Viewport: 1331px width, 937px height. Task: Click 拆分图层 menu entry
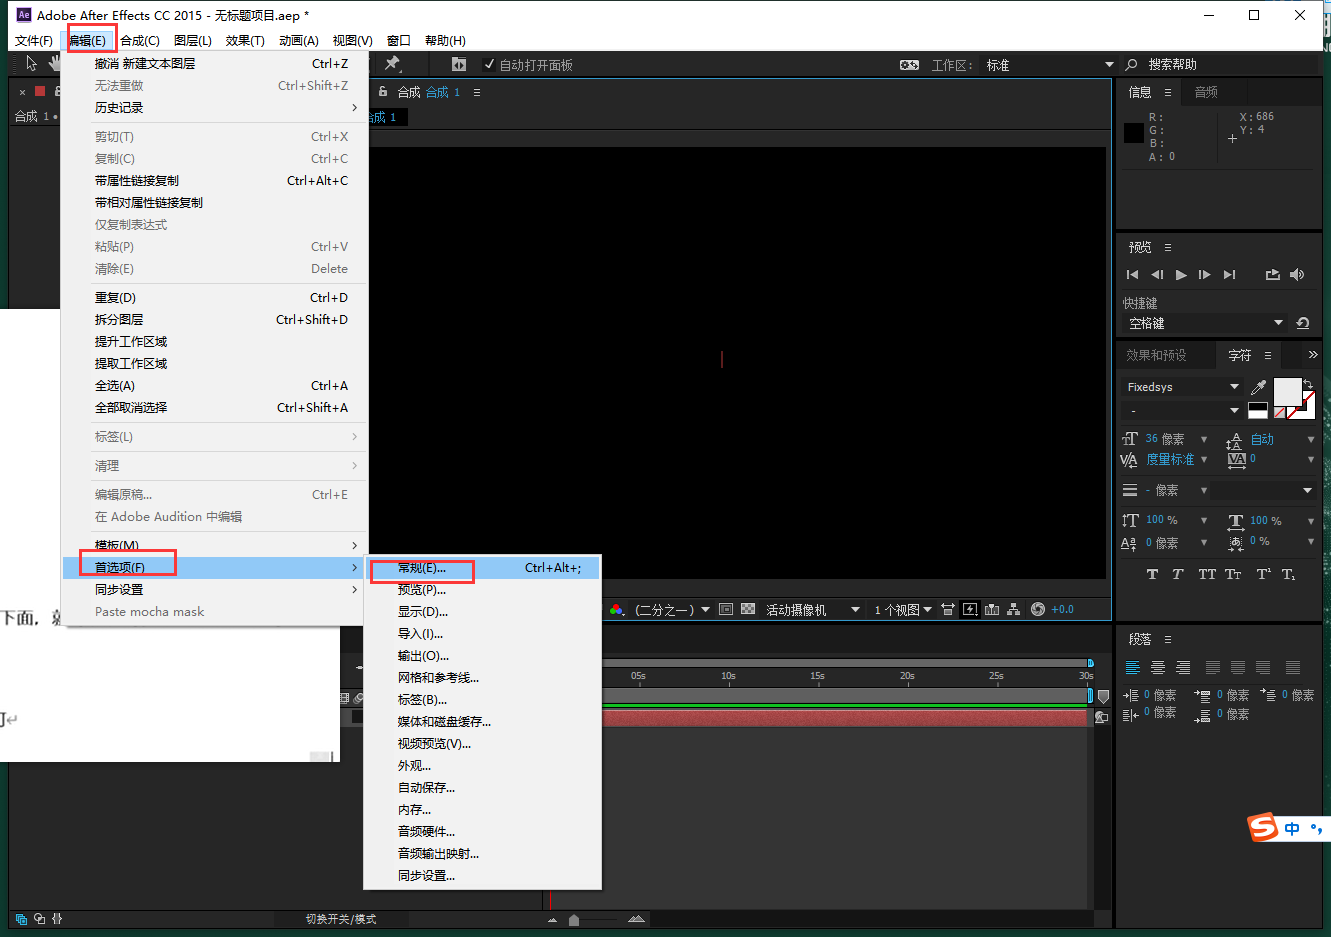coord(214,320)
